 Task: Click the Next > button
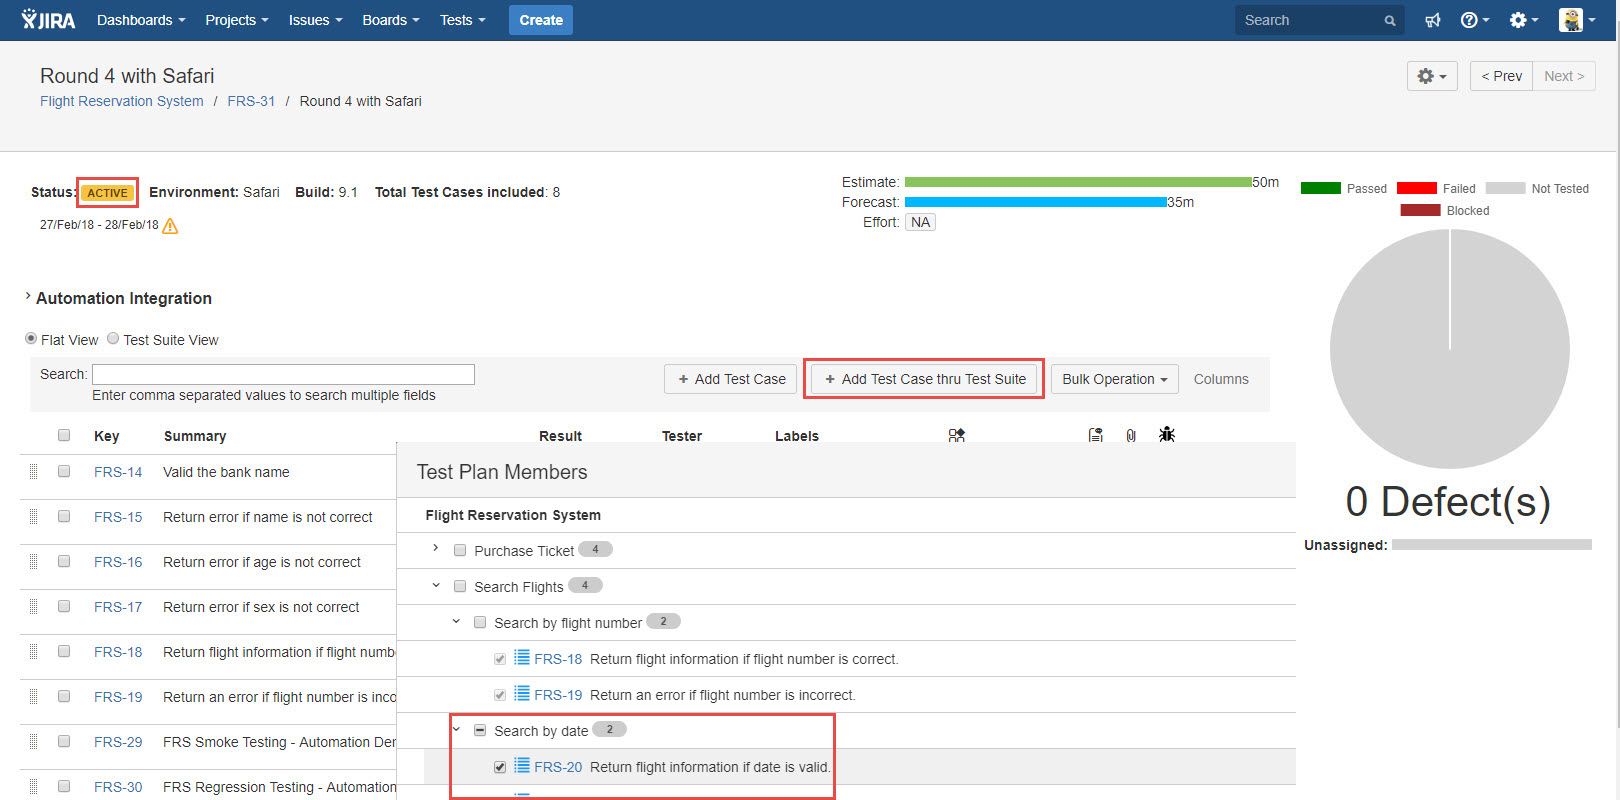[x=1564, y=76]
